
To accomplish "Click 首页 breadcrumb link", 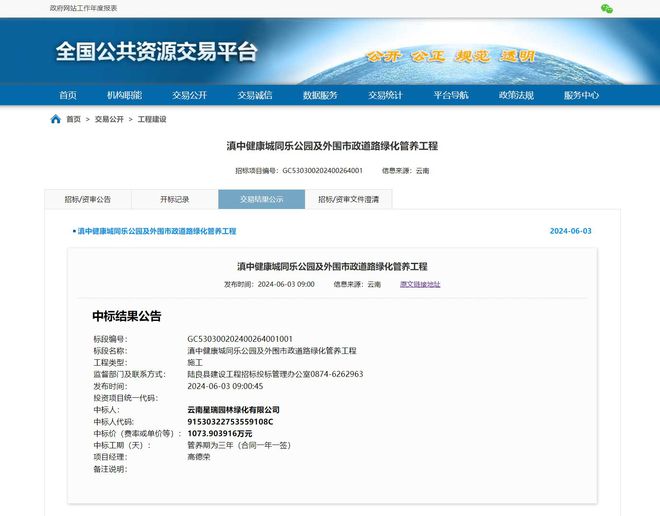I will click(x=73, y=119).
